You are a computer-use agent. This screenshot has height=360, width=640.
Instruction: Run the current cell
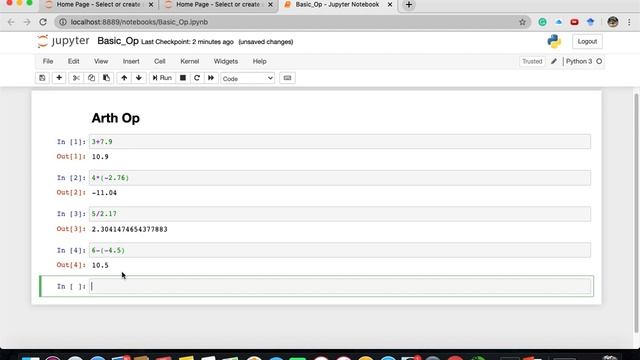[162, 78]
